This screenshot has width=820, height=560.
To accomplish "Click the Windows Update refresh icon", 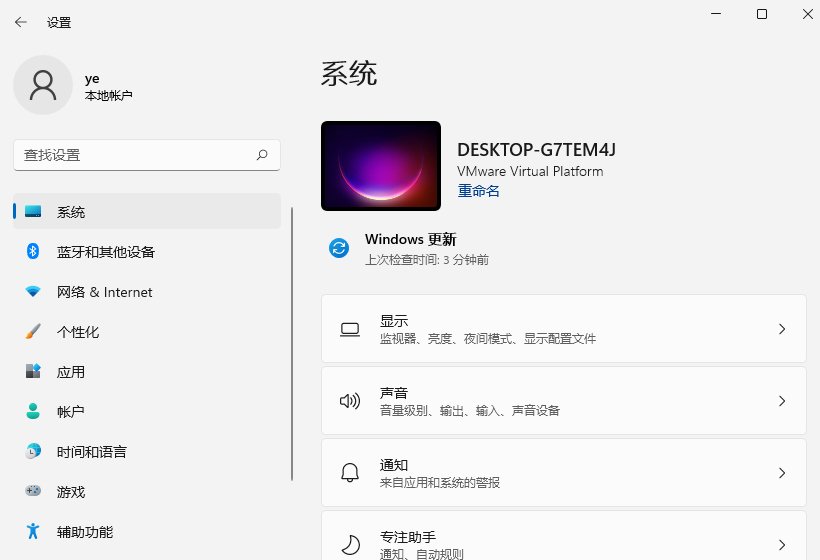I will click(x=339, y=248).
